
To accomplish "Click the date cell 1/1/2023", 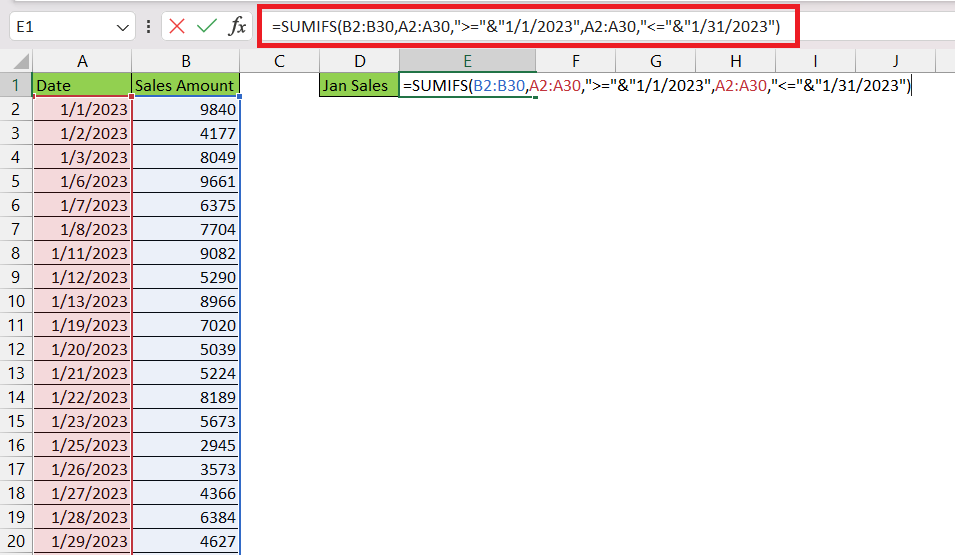I will (x=82, y=109).
